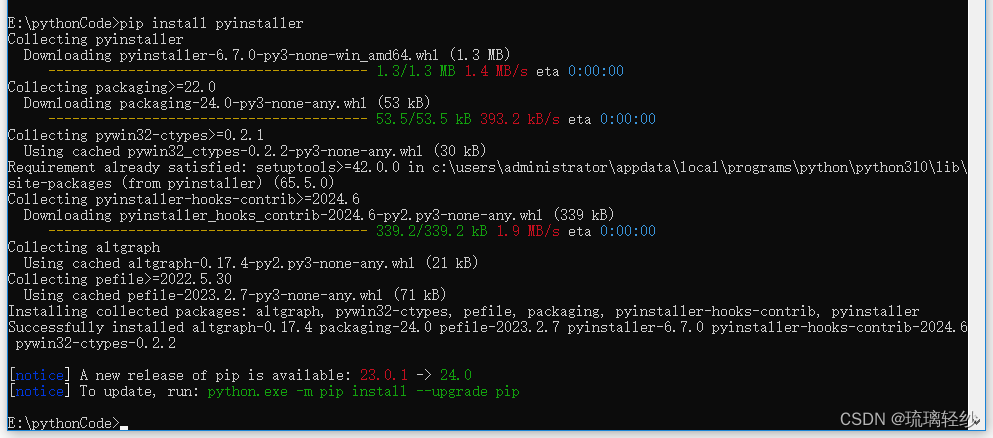Click the blue '0:00:00' eta on first download

[x=596, y=72]
